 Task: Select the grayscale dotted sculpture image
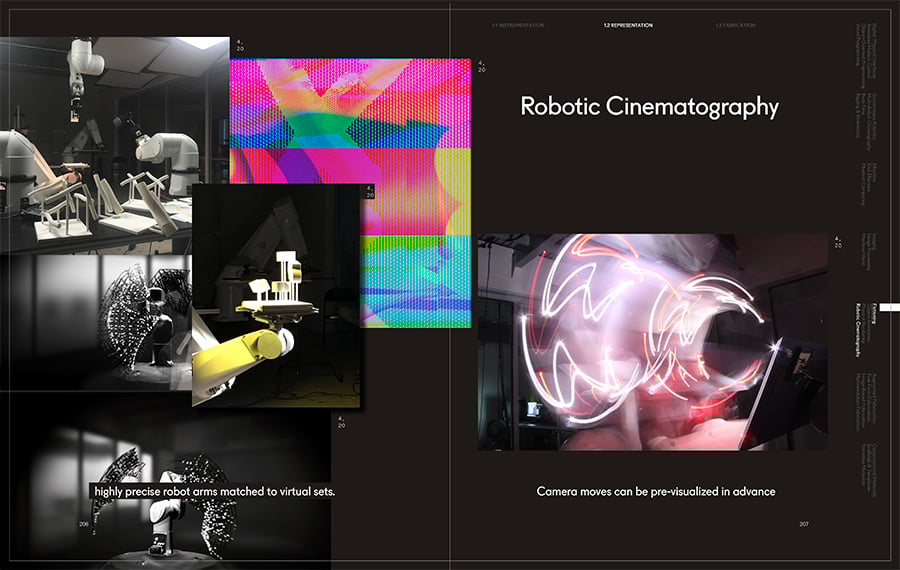click(96, 323)
